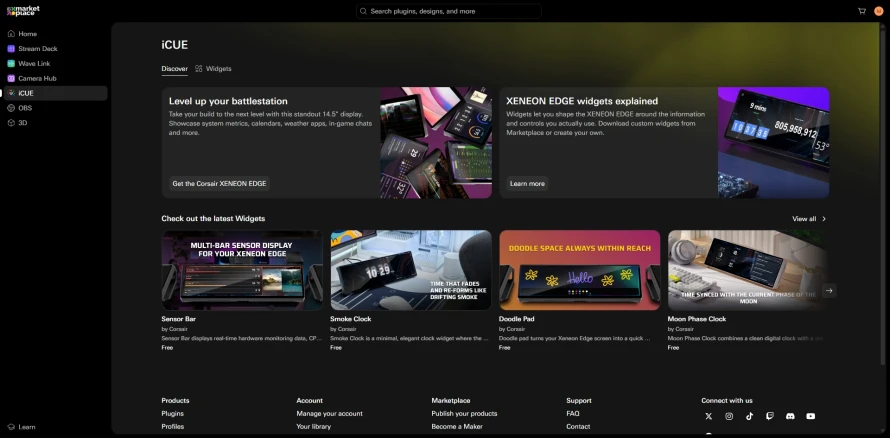The width and height of the screenshot is (890, 438).
Task: Switch to the Discover tab
Action: (174, 69)
